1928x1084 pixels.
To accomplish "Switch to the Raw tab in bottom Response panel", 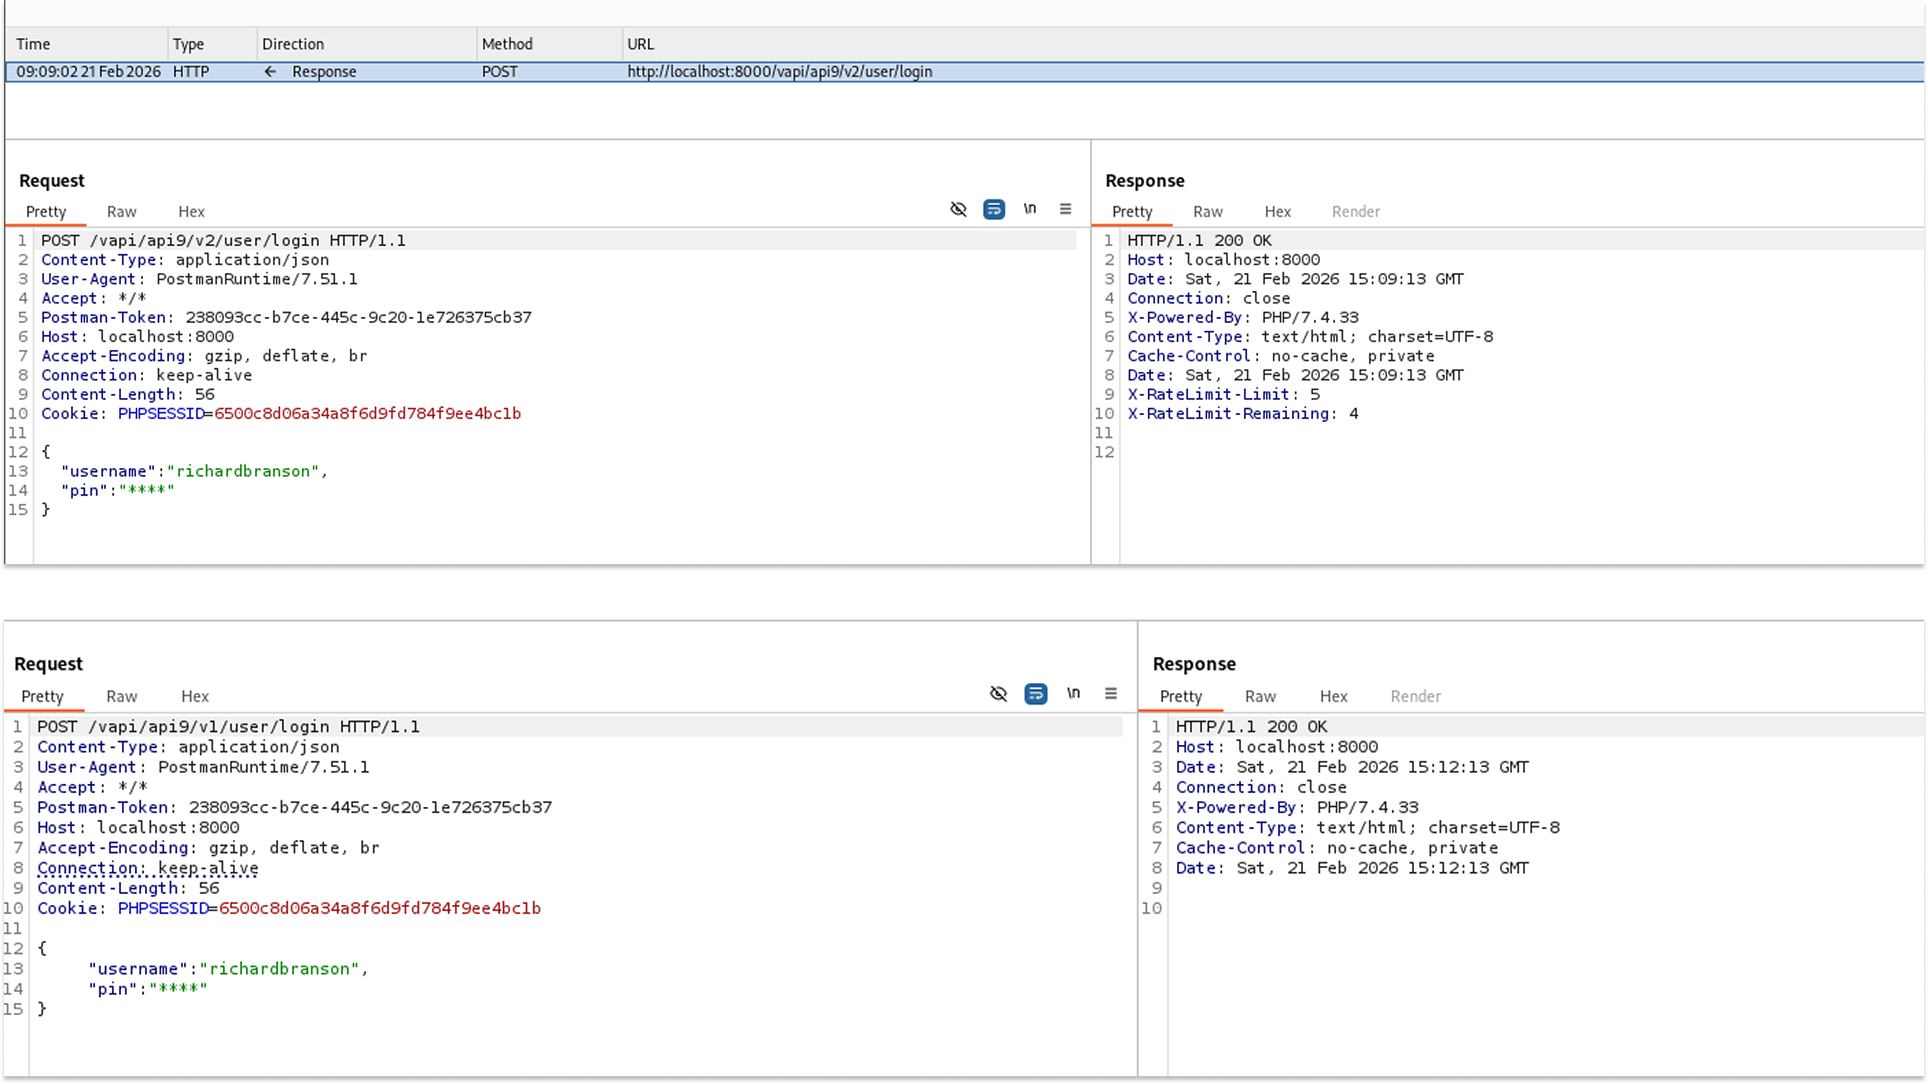I will 1259,696.
